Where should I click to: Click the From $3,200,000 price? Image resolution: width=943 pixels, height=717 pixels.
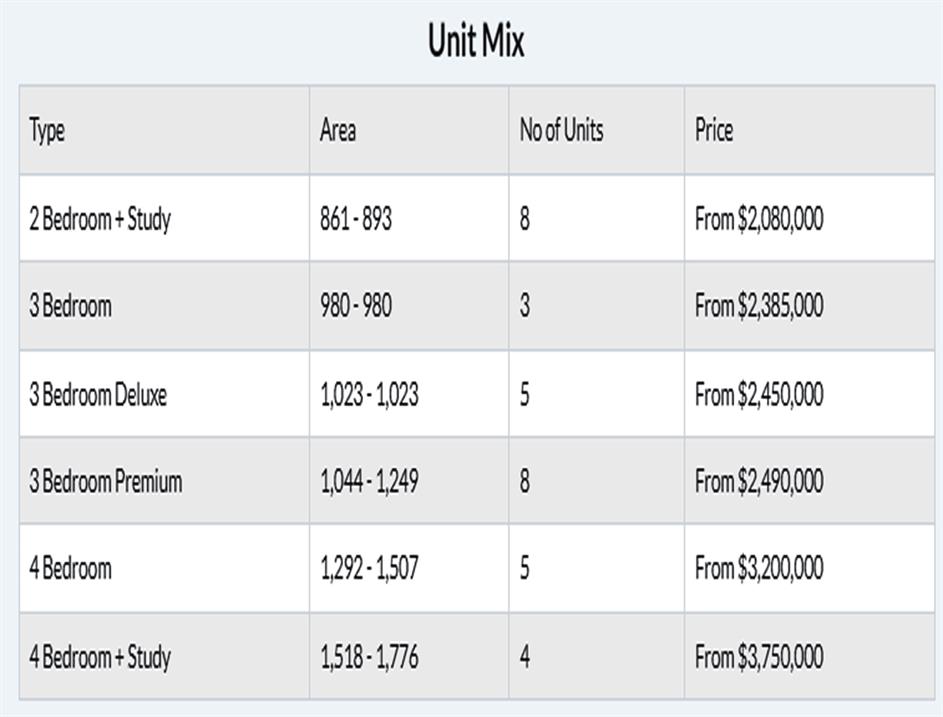click(759, 569)
